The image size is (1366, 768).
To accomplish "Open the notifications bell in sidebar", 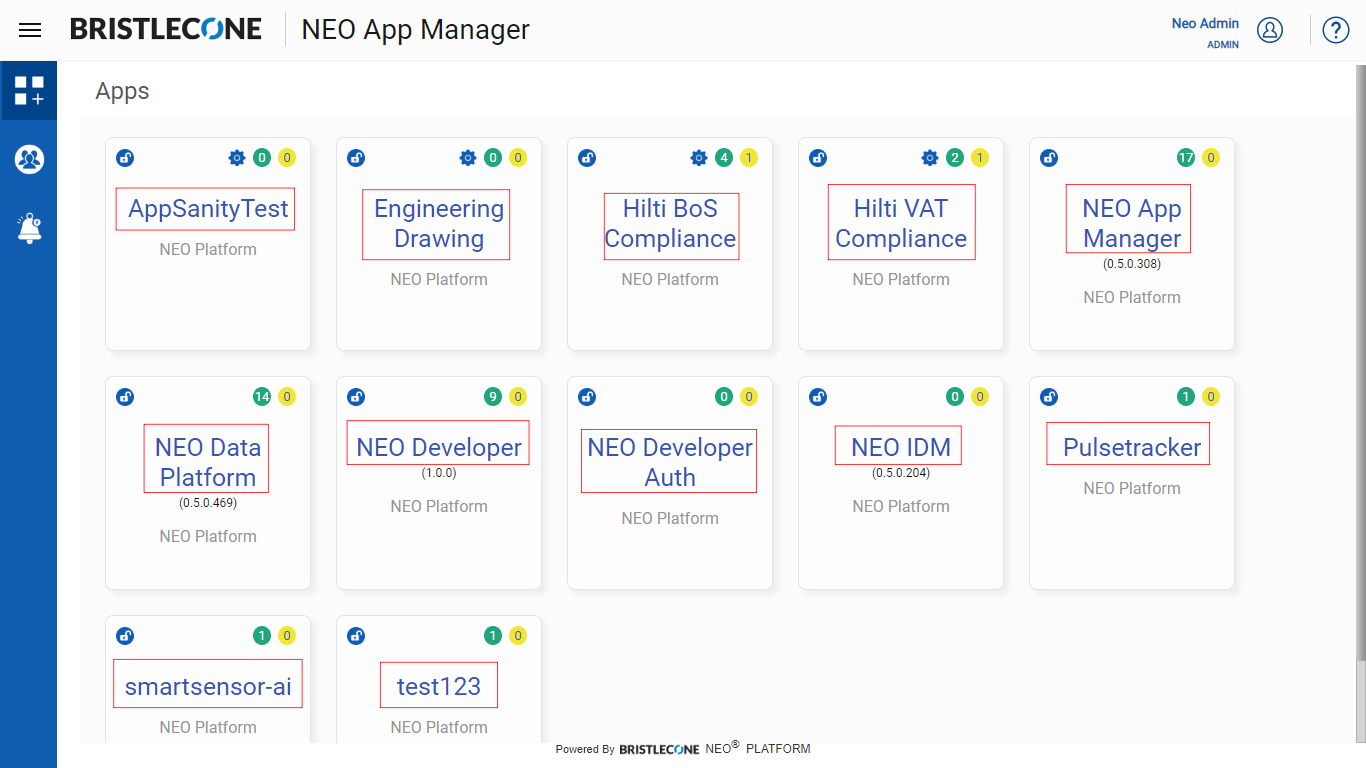I will [29, 228].
